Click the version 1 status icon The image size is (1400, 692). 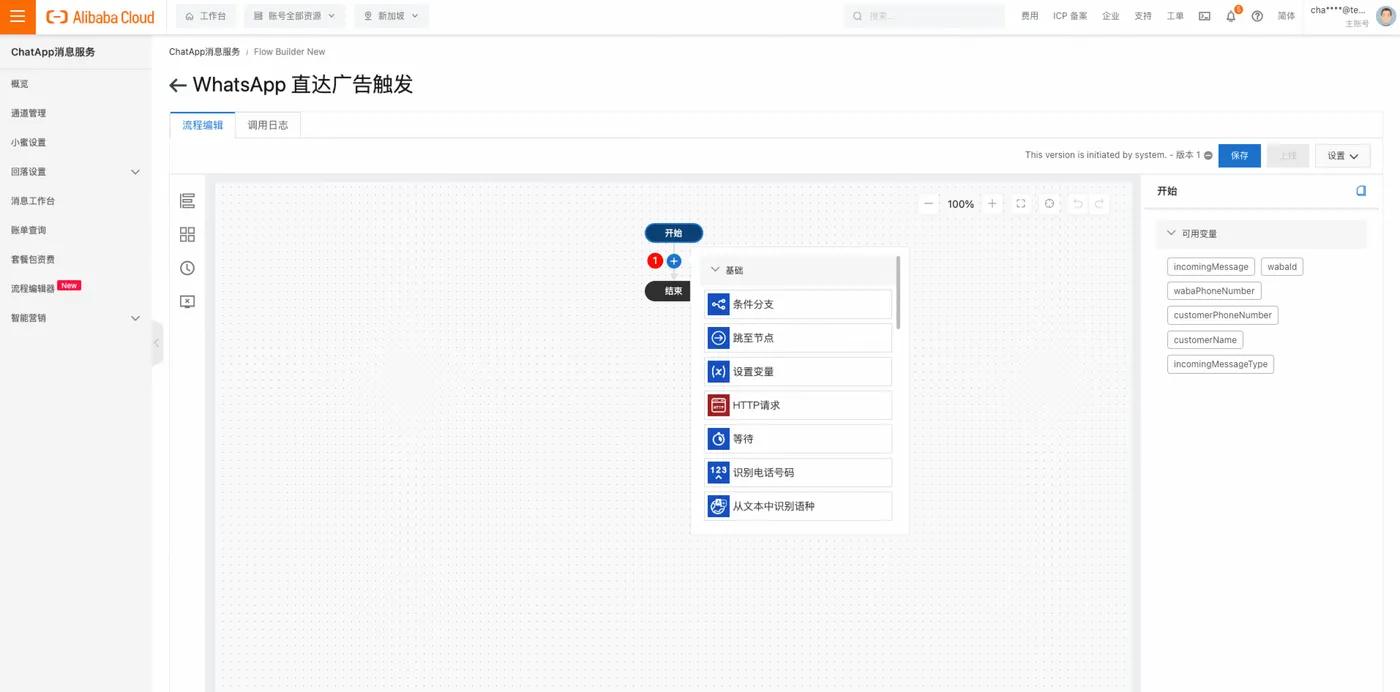click(x=1208, y=156)
